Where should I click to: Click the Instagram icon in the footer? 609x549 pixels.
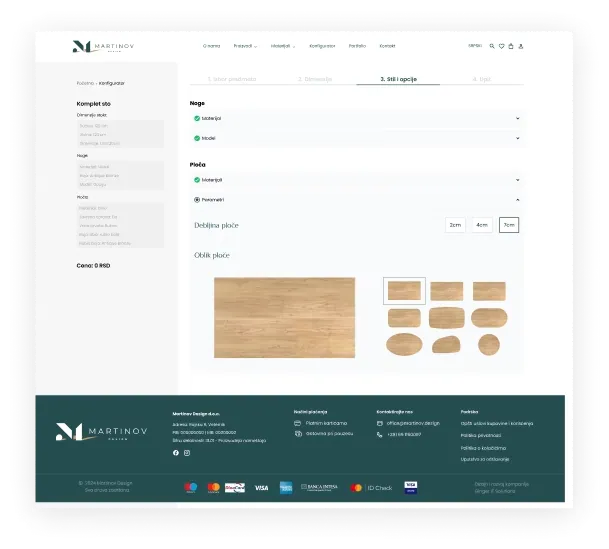coord(187,453)
